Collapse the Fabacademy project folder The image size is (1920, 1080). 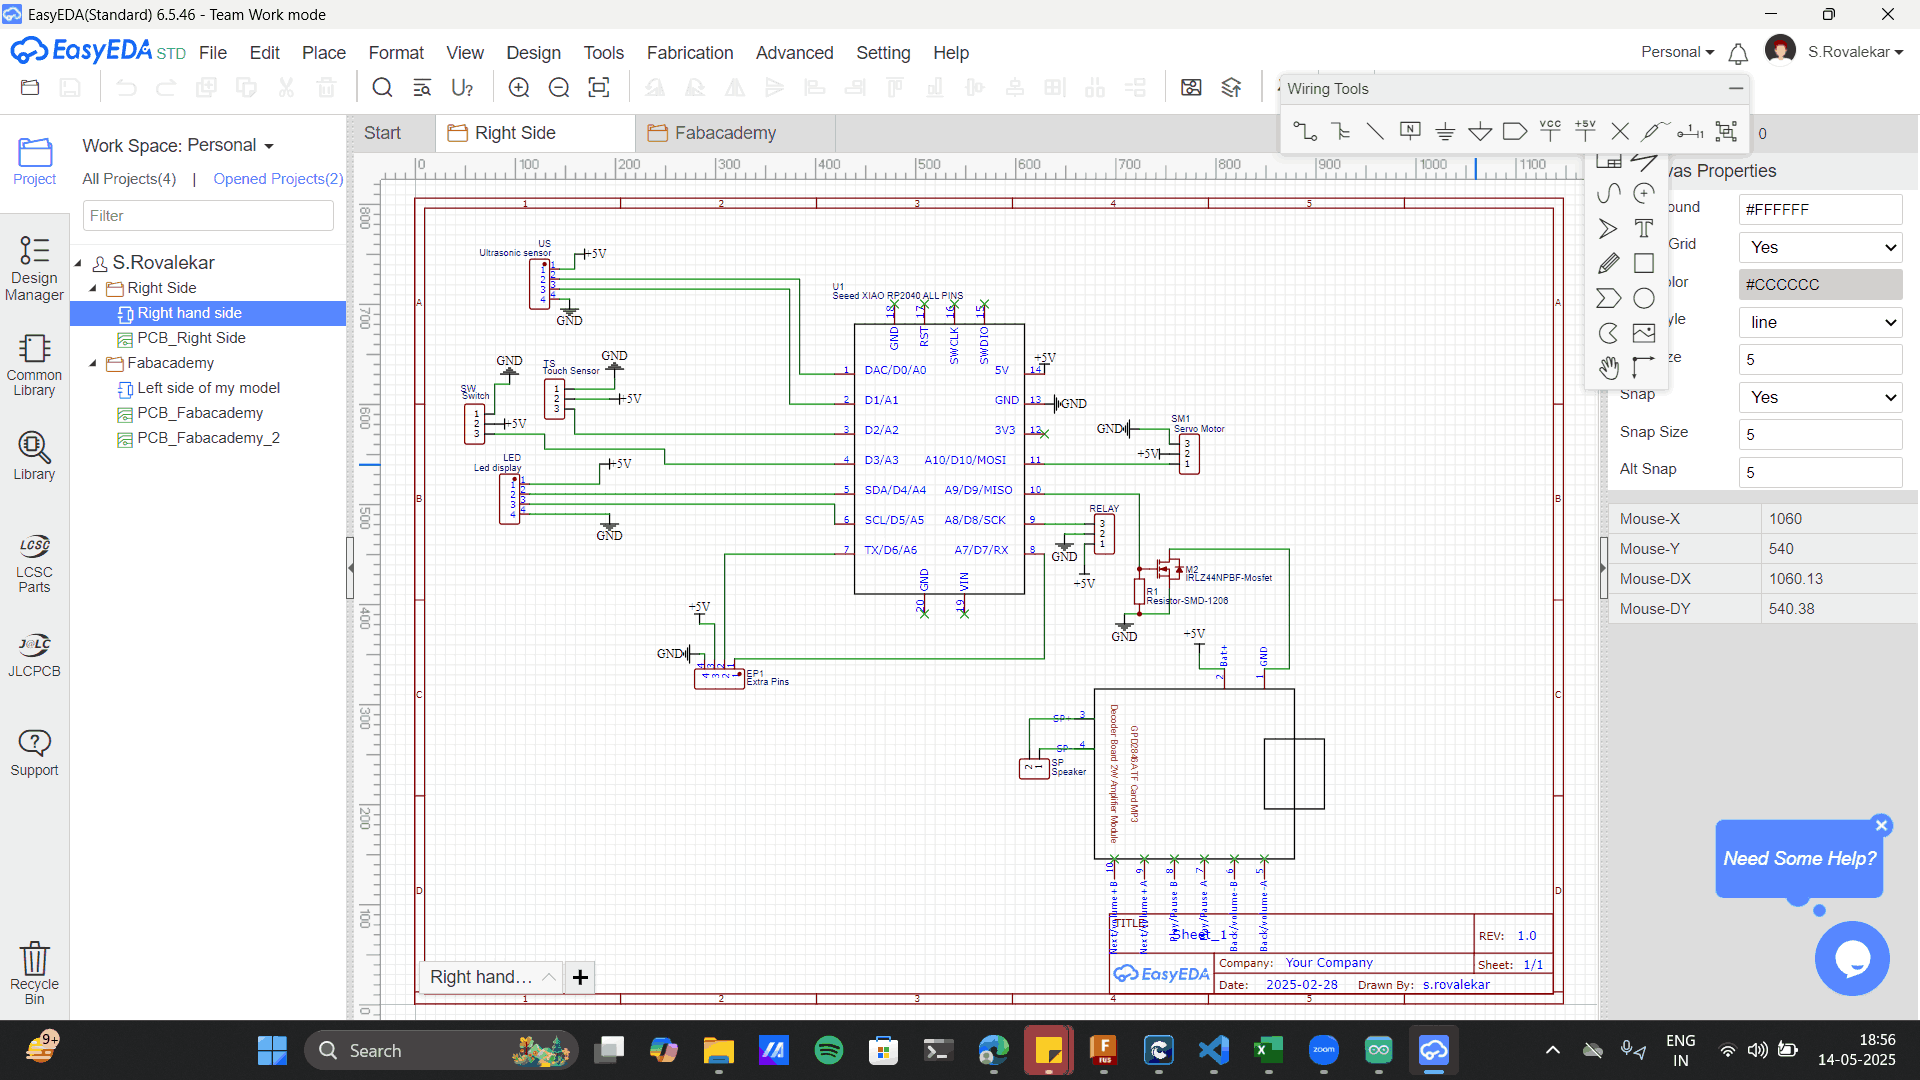[93, 363]
